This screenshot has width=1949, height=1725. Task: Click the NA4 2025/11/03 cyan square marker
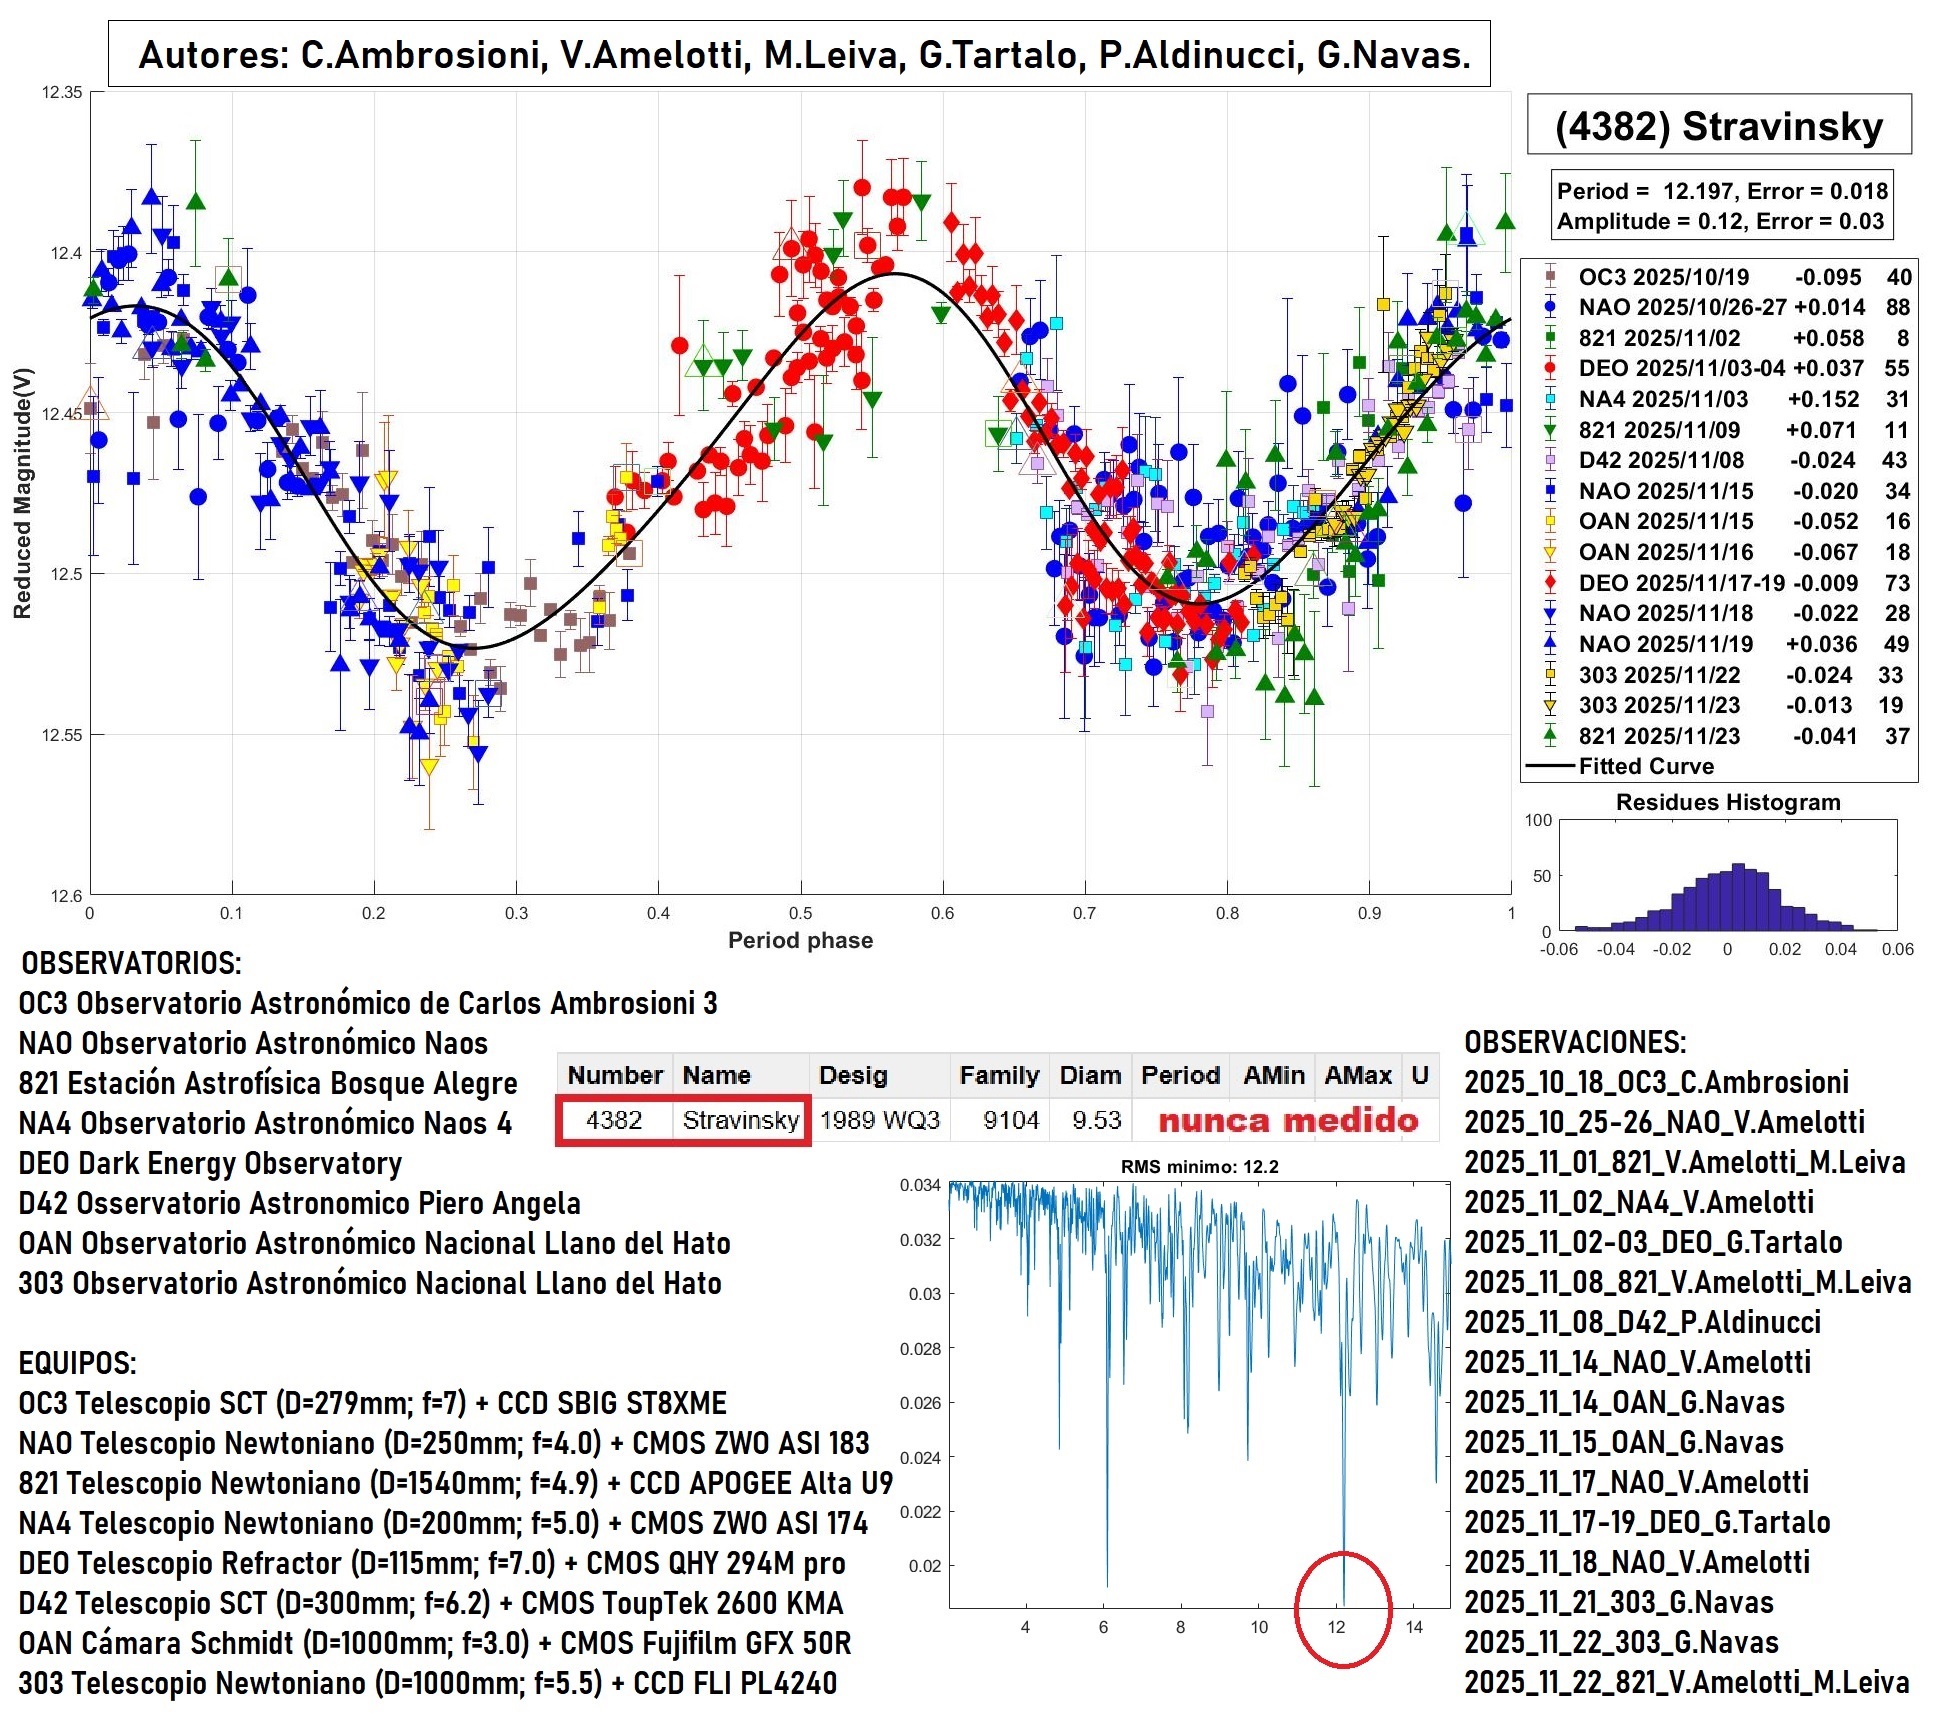click(1549, 400)
